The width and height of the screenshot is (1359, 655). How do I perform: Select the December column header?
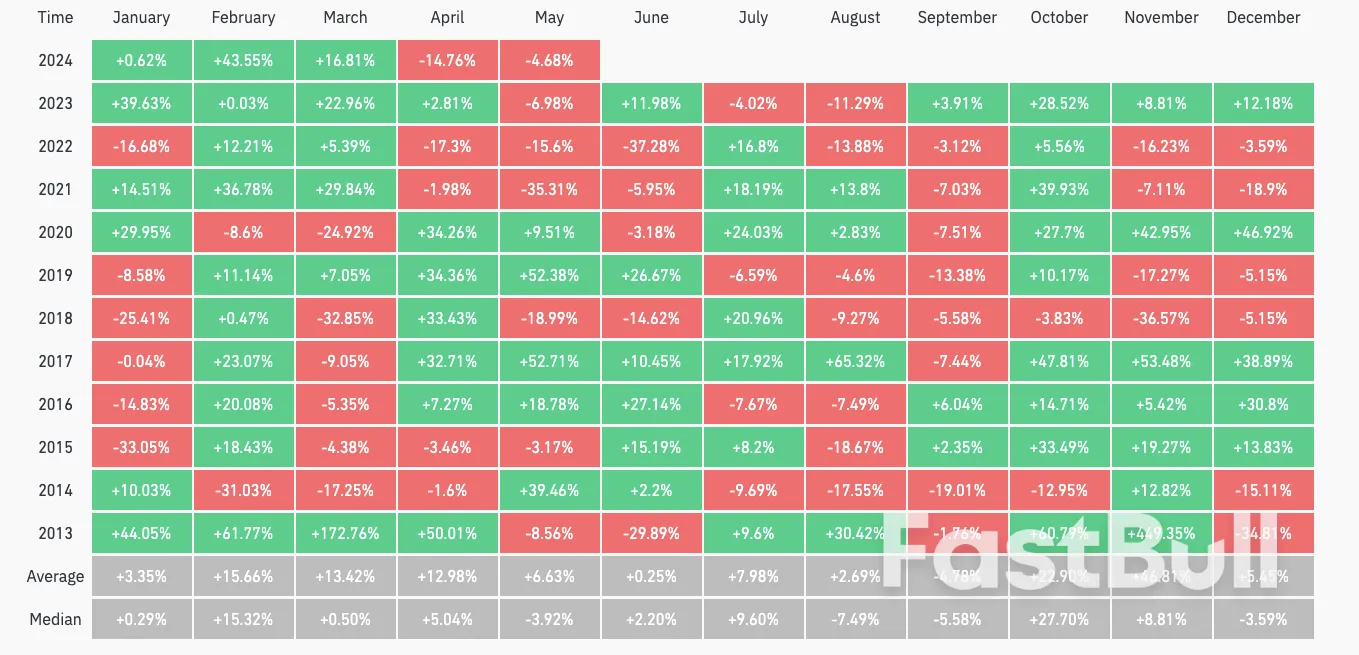1263,18
